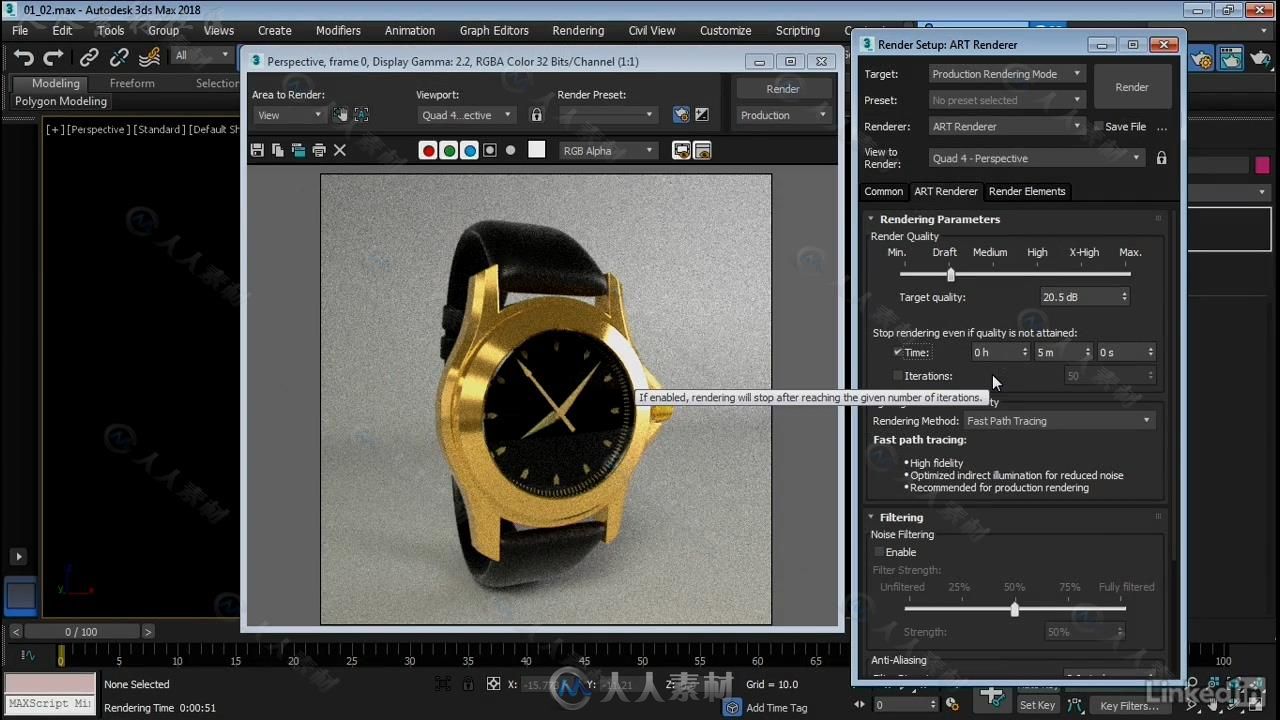This screenshot has height=720, width=1280.
Task: Click the hours time field
Action: [995, 352]
